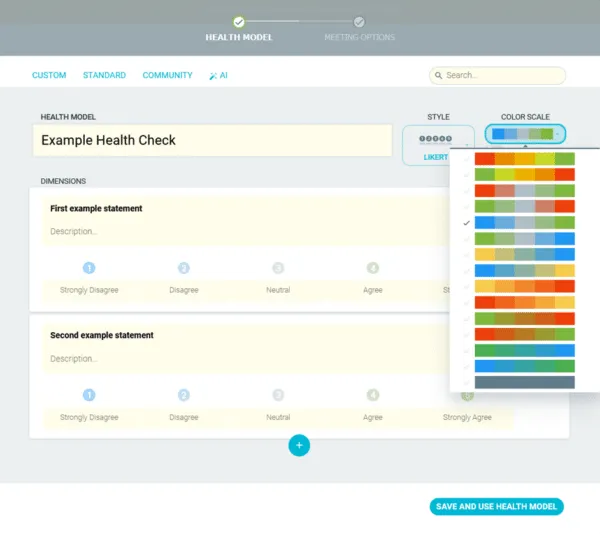Screen dimensions: 600x534
Task: Select rating circle 2 under Second example statement
Action: [x=184, y=395]
